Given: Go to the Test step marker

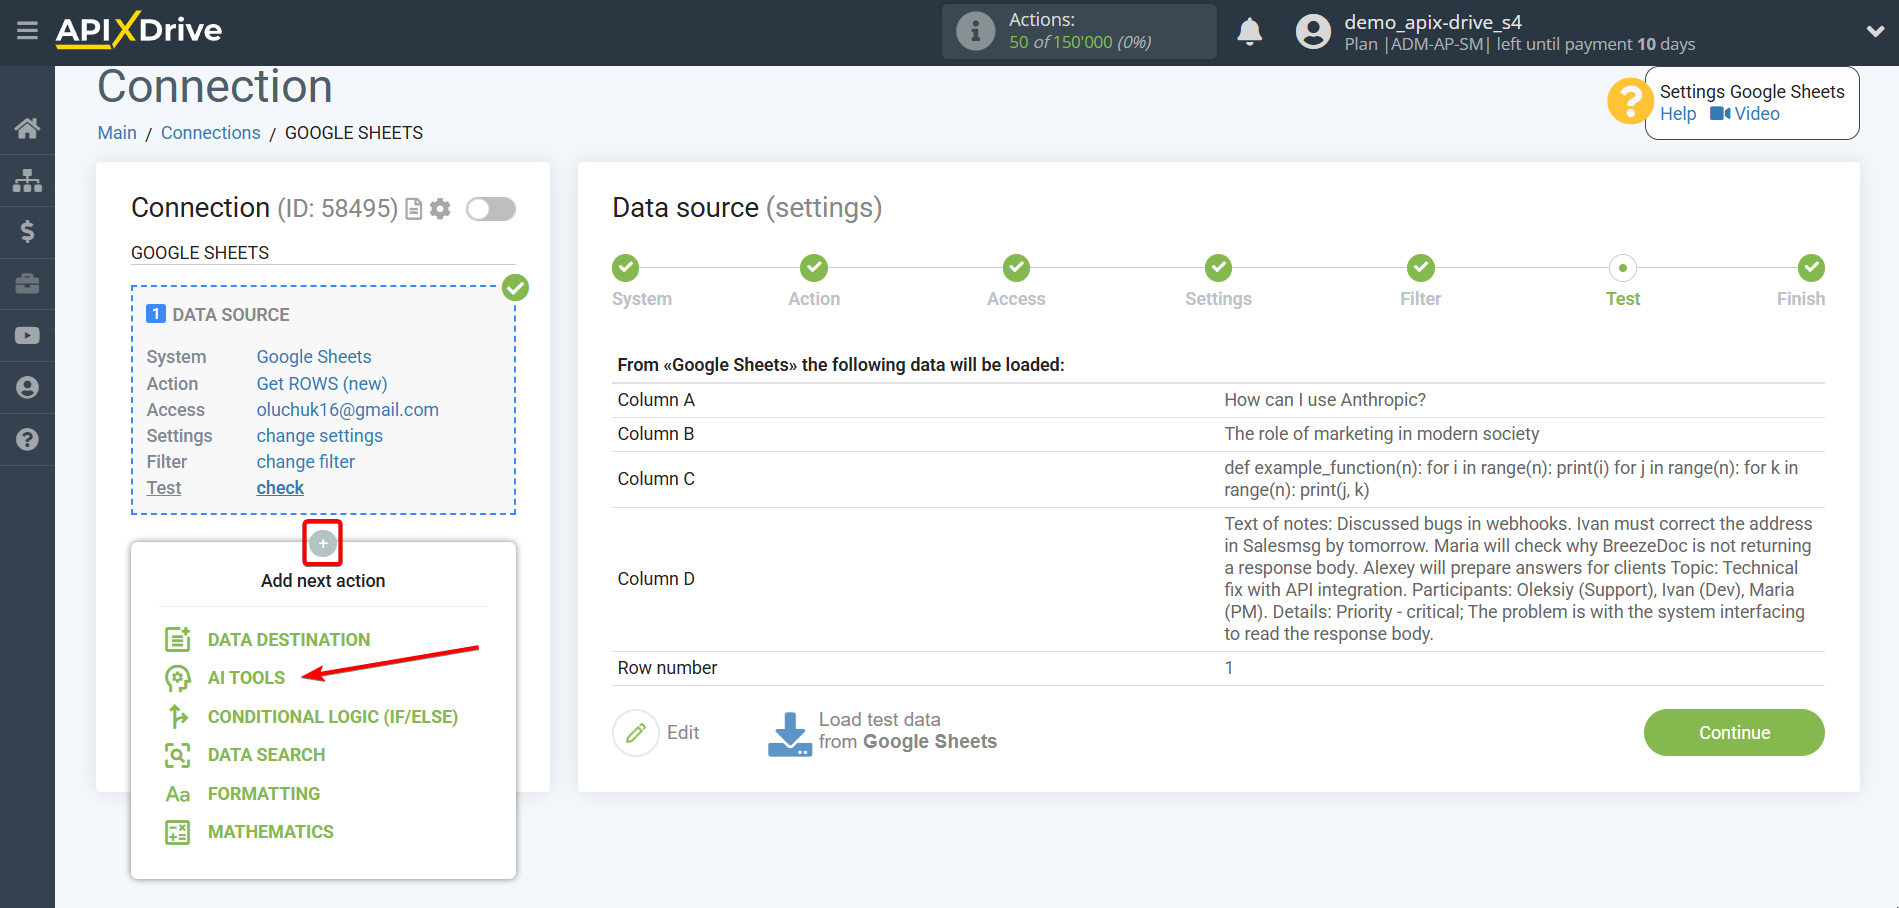Looking at the screenshot, I should click(1623, 268).
